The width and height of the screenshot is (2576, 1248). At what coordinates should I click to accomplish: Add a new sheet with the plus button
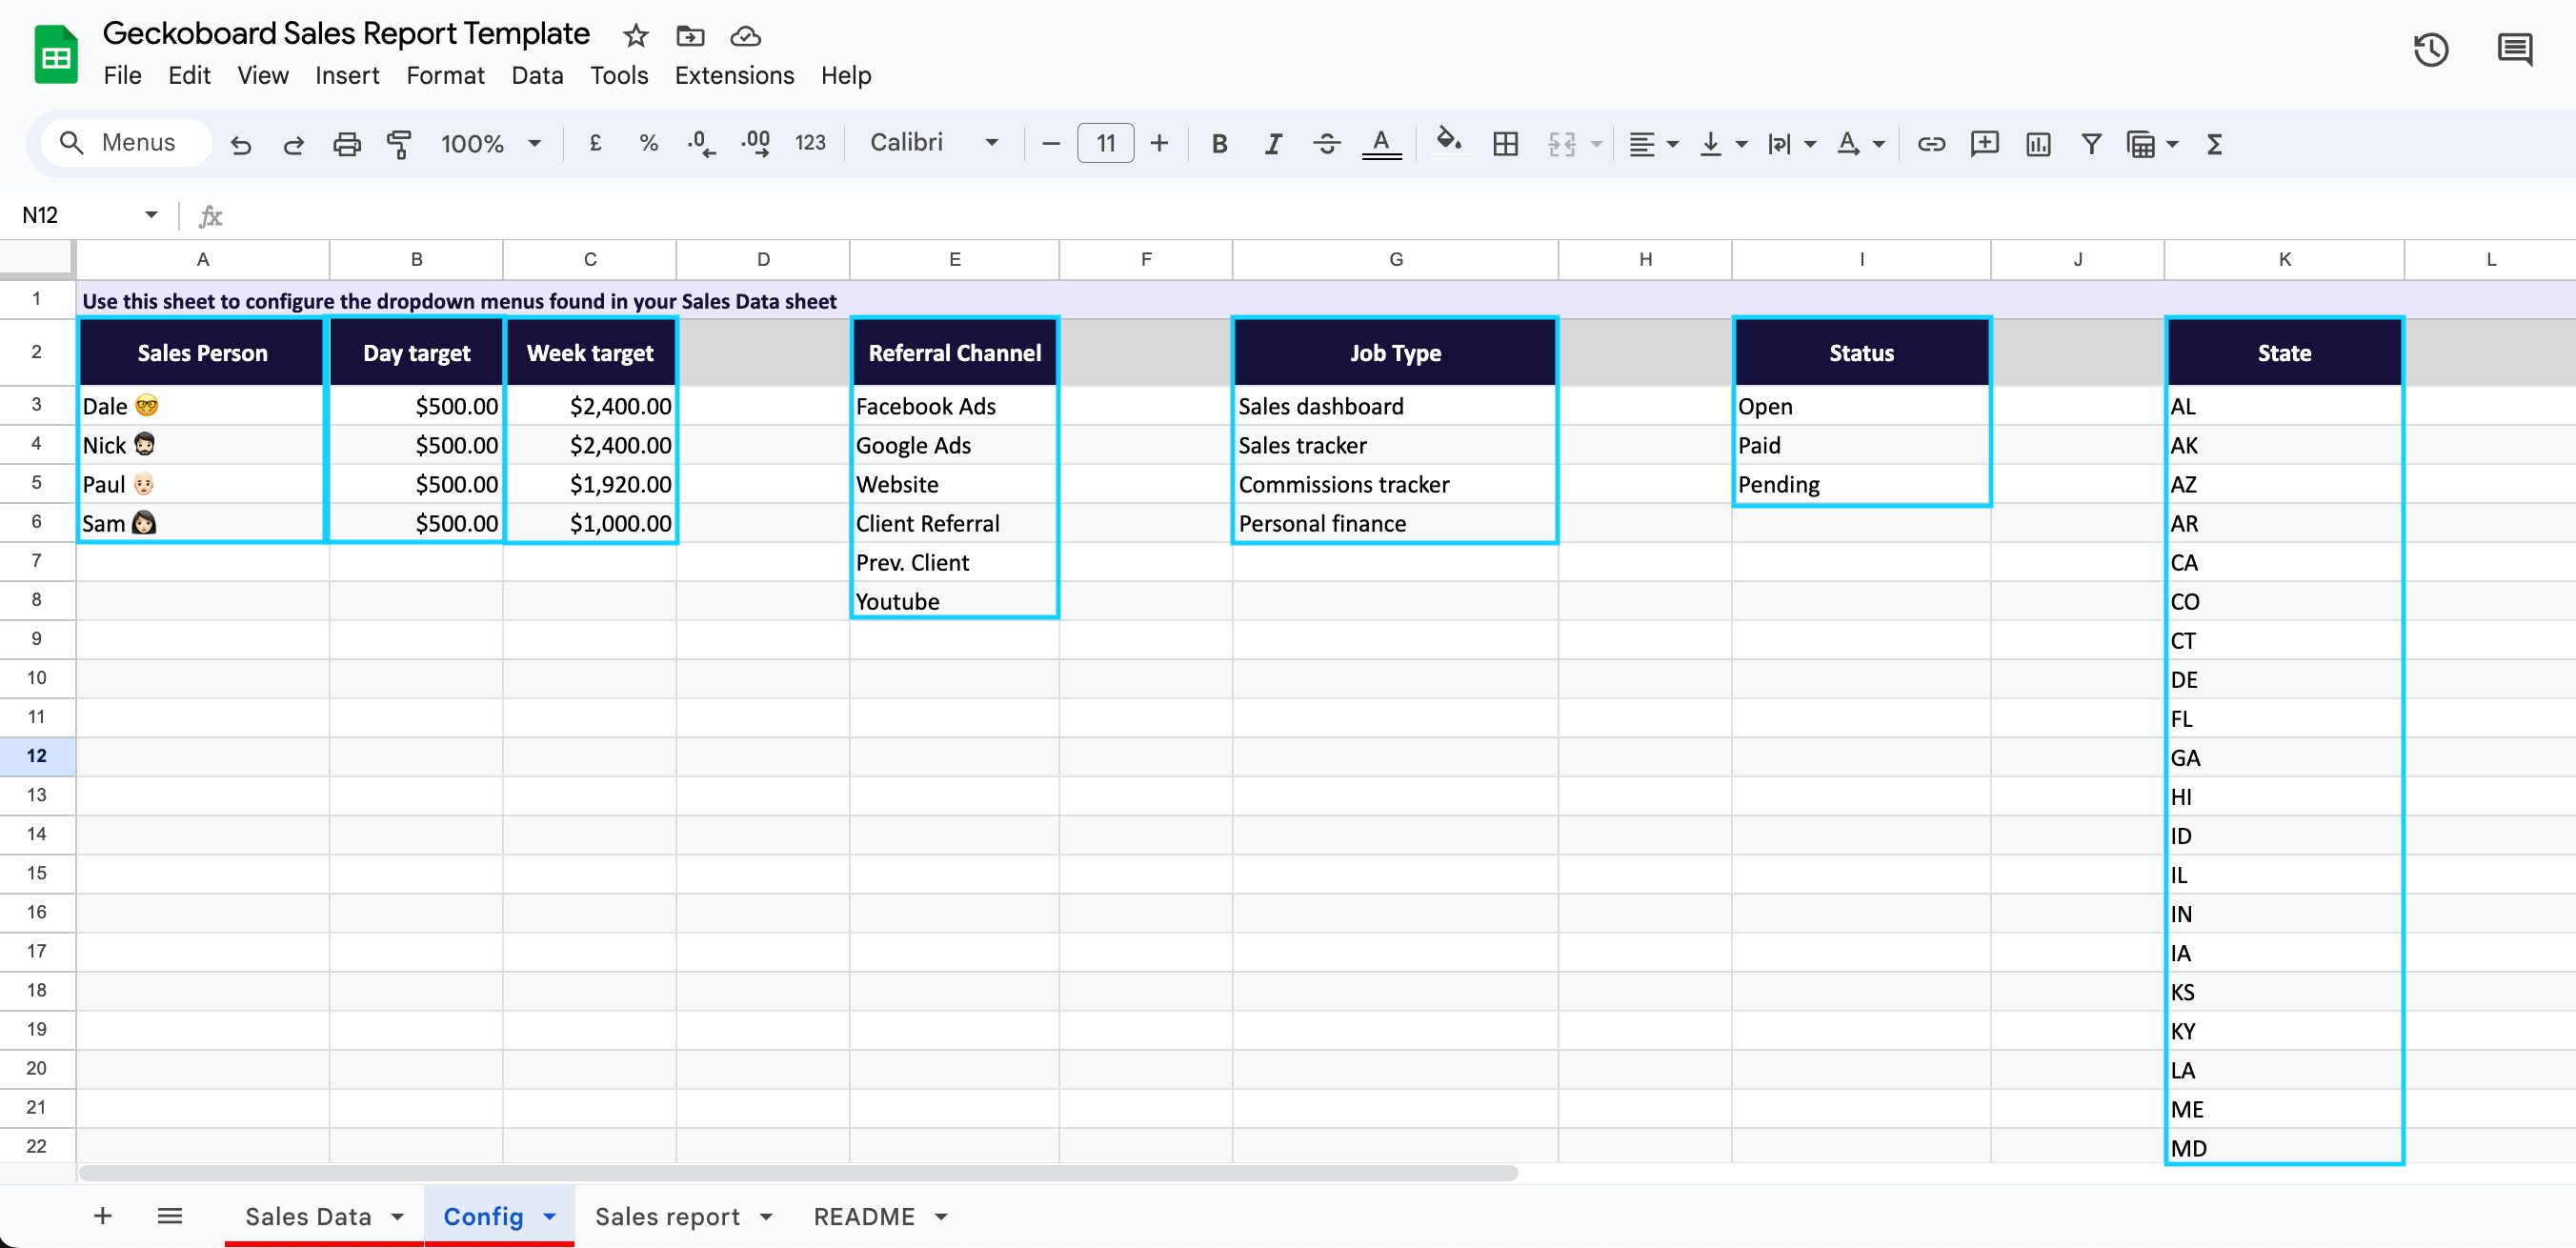pyautogui.click(x=101, y=1216)
